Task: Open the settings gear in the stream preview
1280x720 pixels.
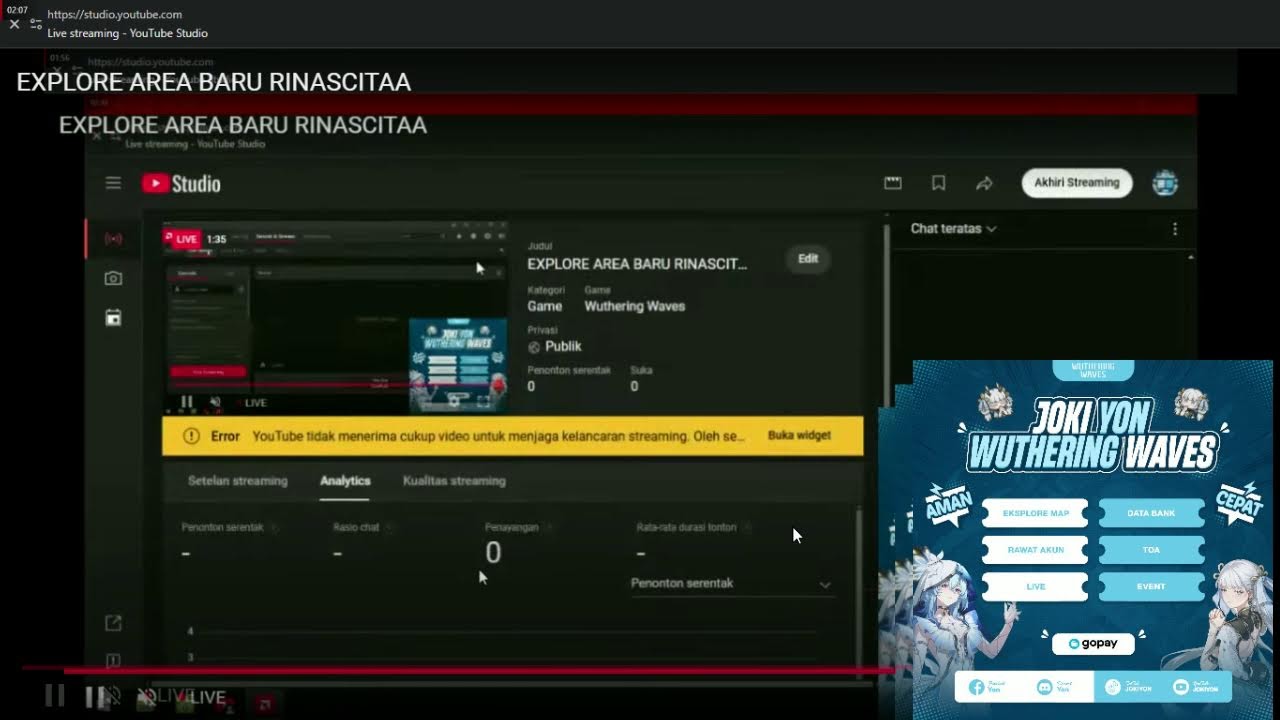Action: pyautogui.click(x=455, y=401)
